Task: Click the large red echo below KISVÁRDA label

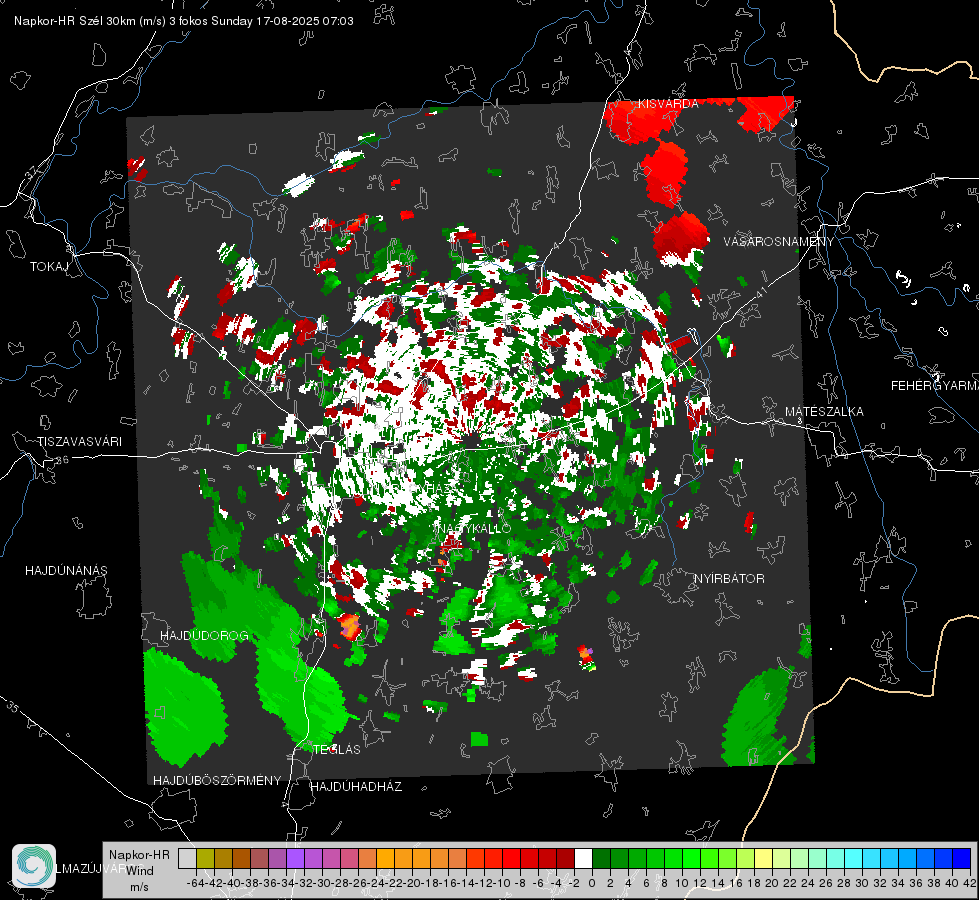Action: coord(664,174)
